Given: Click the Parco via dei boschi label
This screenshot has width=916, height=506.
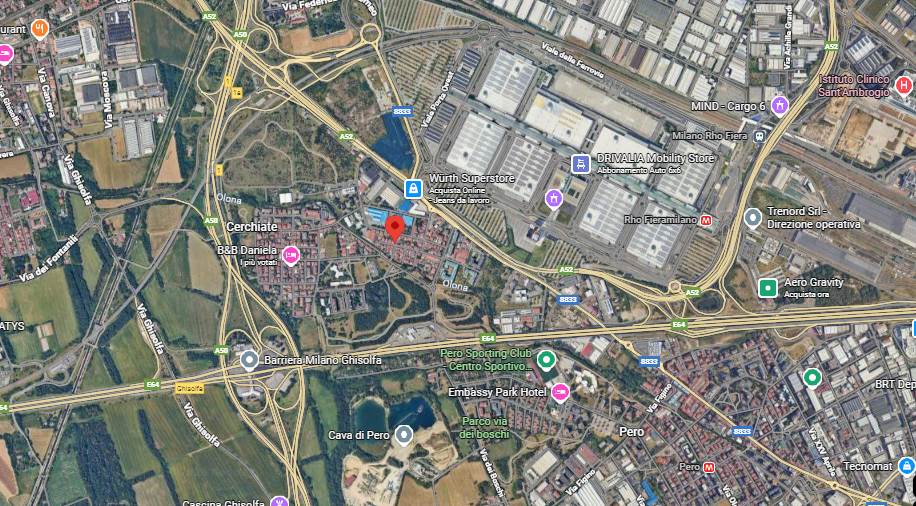Looking at the screenshot, I should point(484,428).
